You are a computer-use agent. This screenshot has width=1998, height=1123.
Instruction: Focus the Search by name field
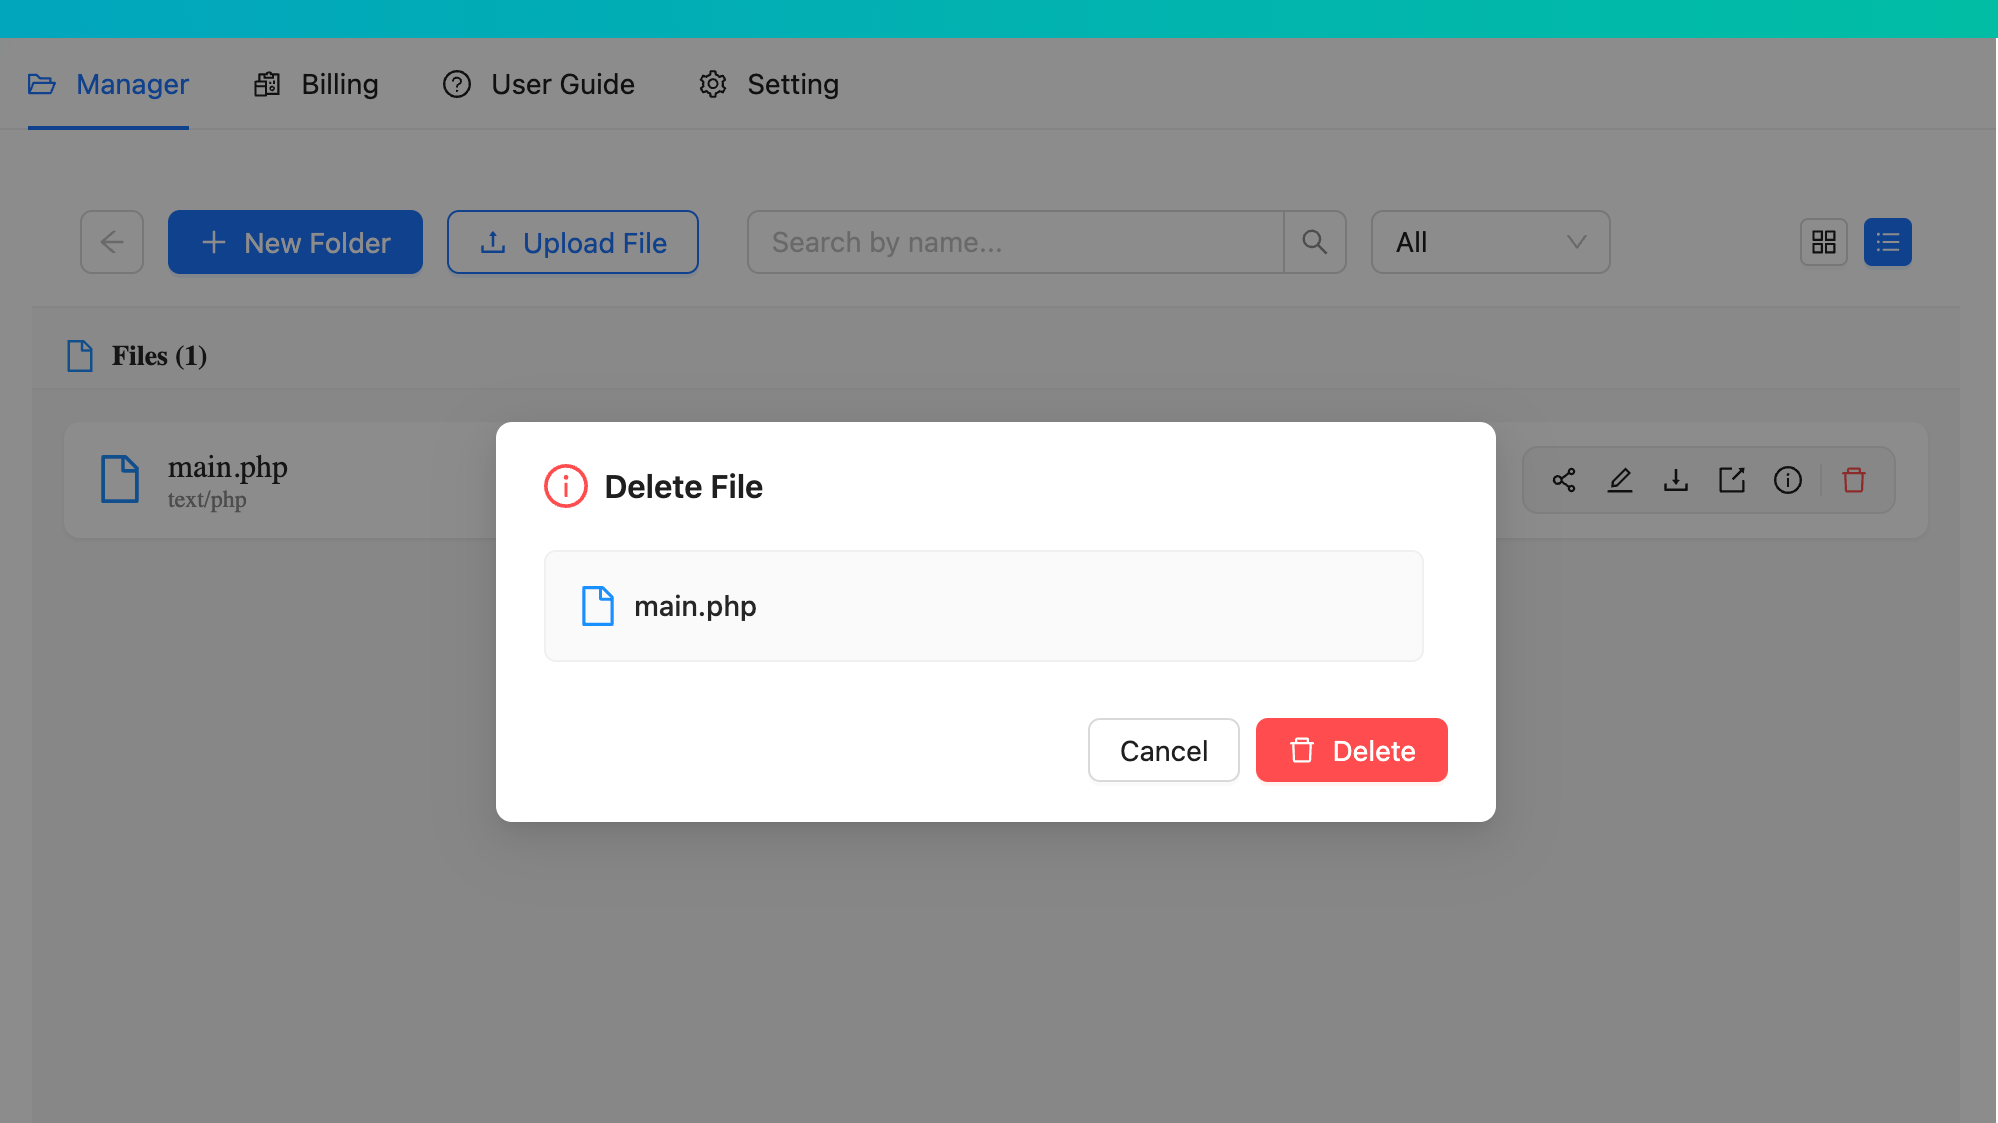click(x=1015, y=242)
